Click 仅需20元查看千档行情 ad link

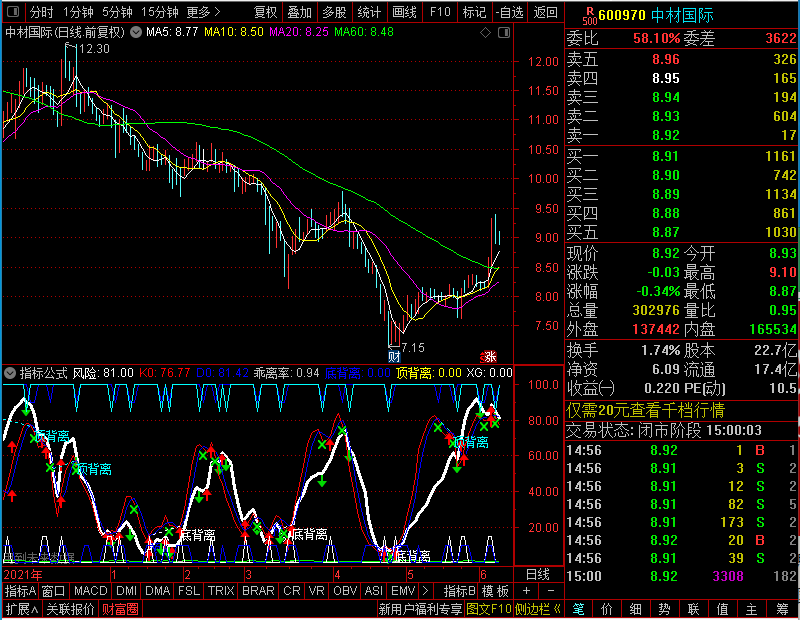tap(645, 410)
